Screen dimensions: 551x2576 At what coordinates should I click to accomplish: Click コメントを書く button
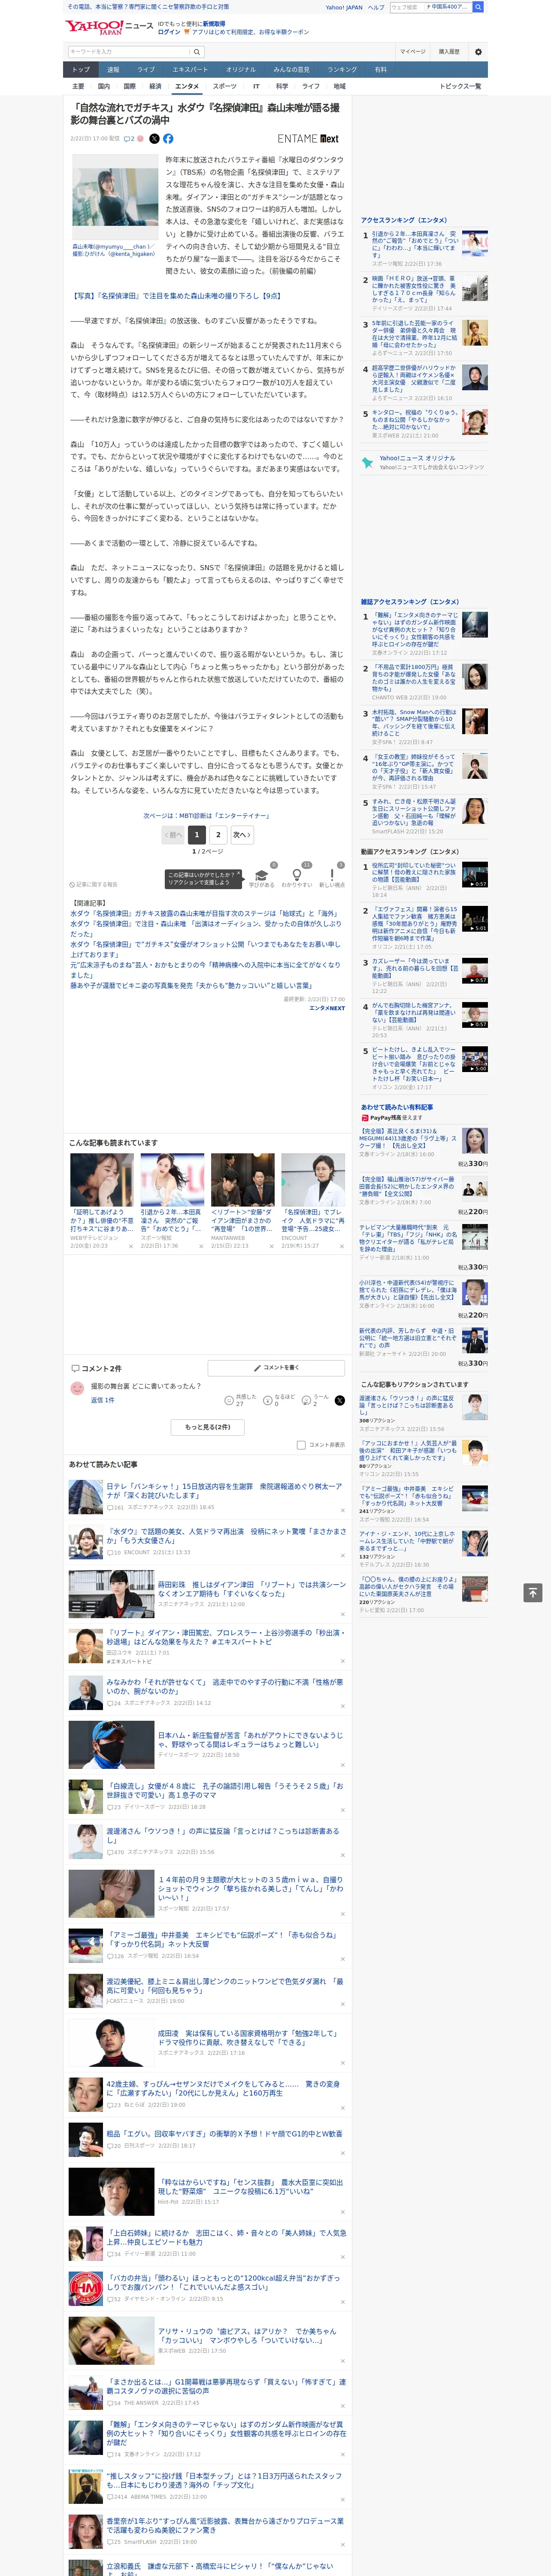276,1367
